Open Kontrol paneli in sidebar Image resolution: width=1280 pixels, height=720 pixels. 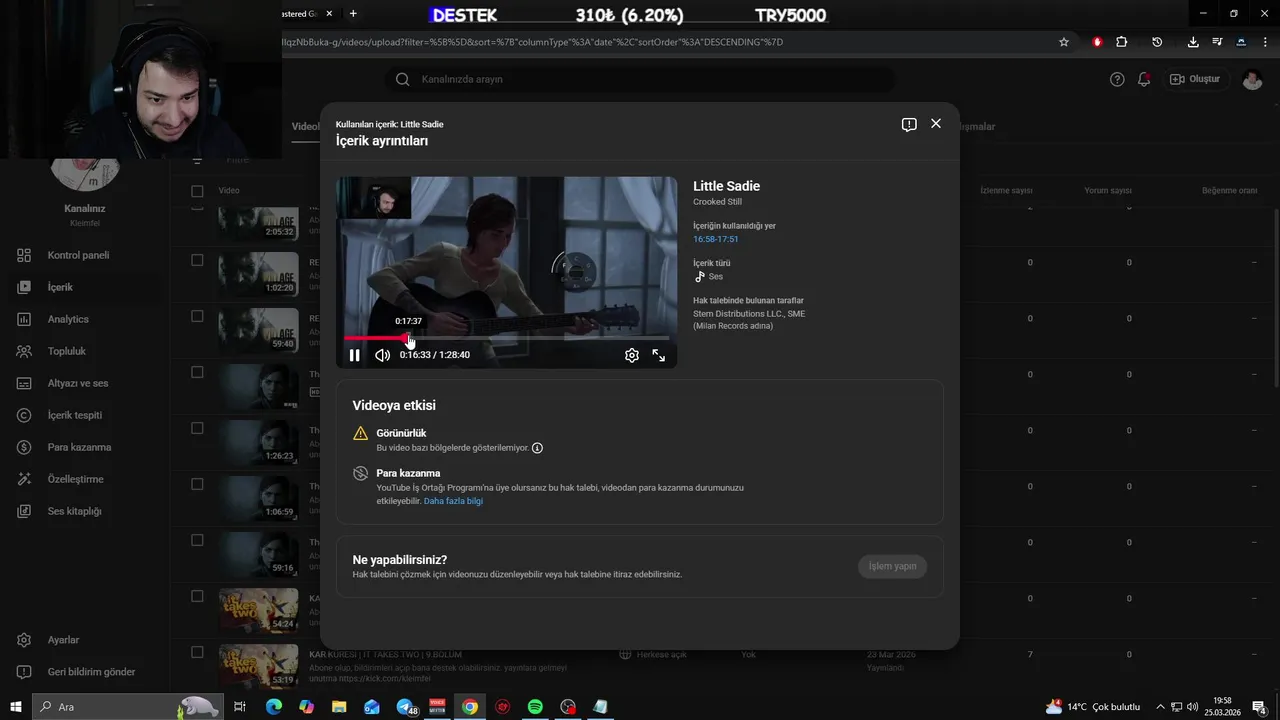tap(78, 255)
